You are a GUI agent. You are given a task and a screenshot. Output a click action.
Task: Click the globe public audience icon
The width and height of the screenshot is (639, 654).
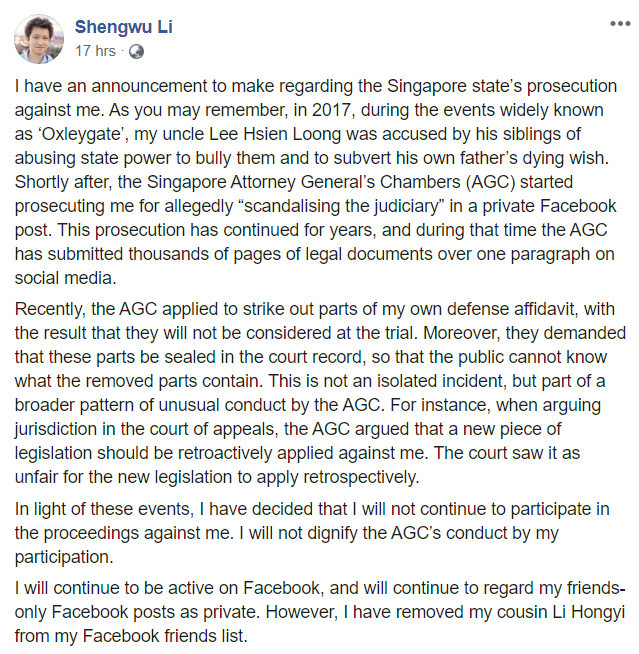[135, 50]
